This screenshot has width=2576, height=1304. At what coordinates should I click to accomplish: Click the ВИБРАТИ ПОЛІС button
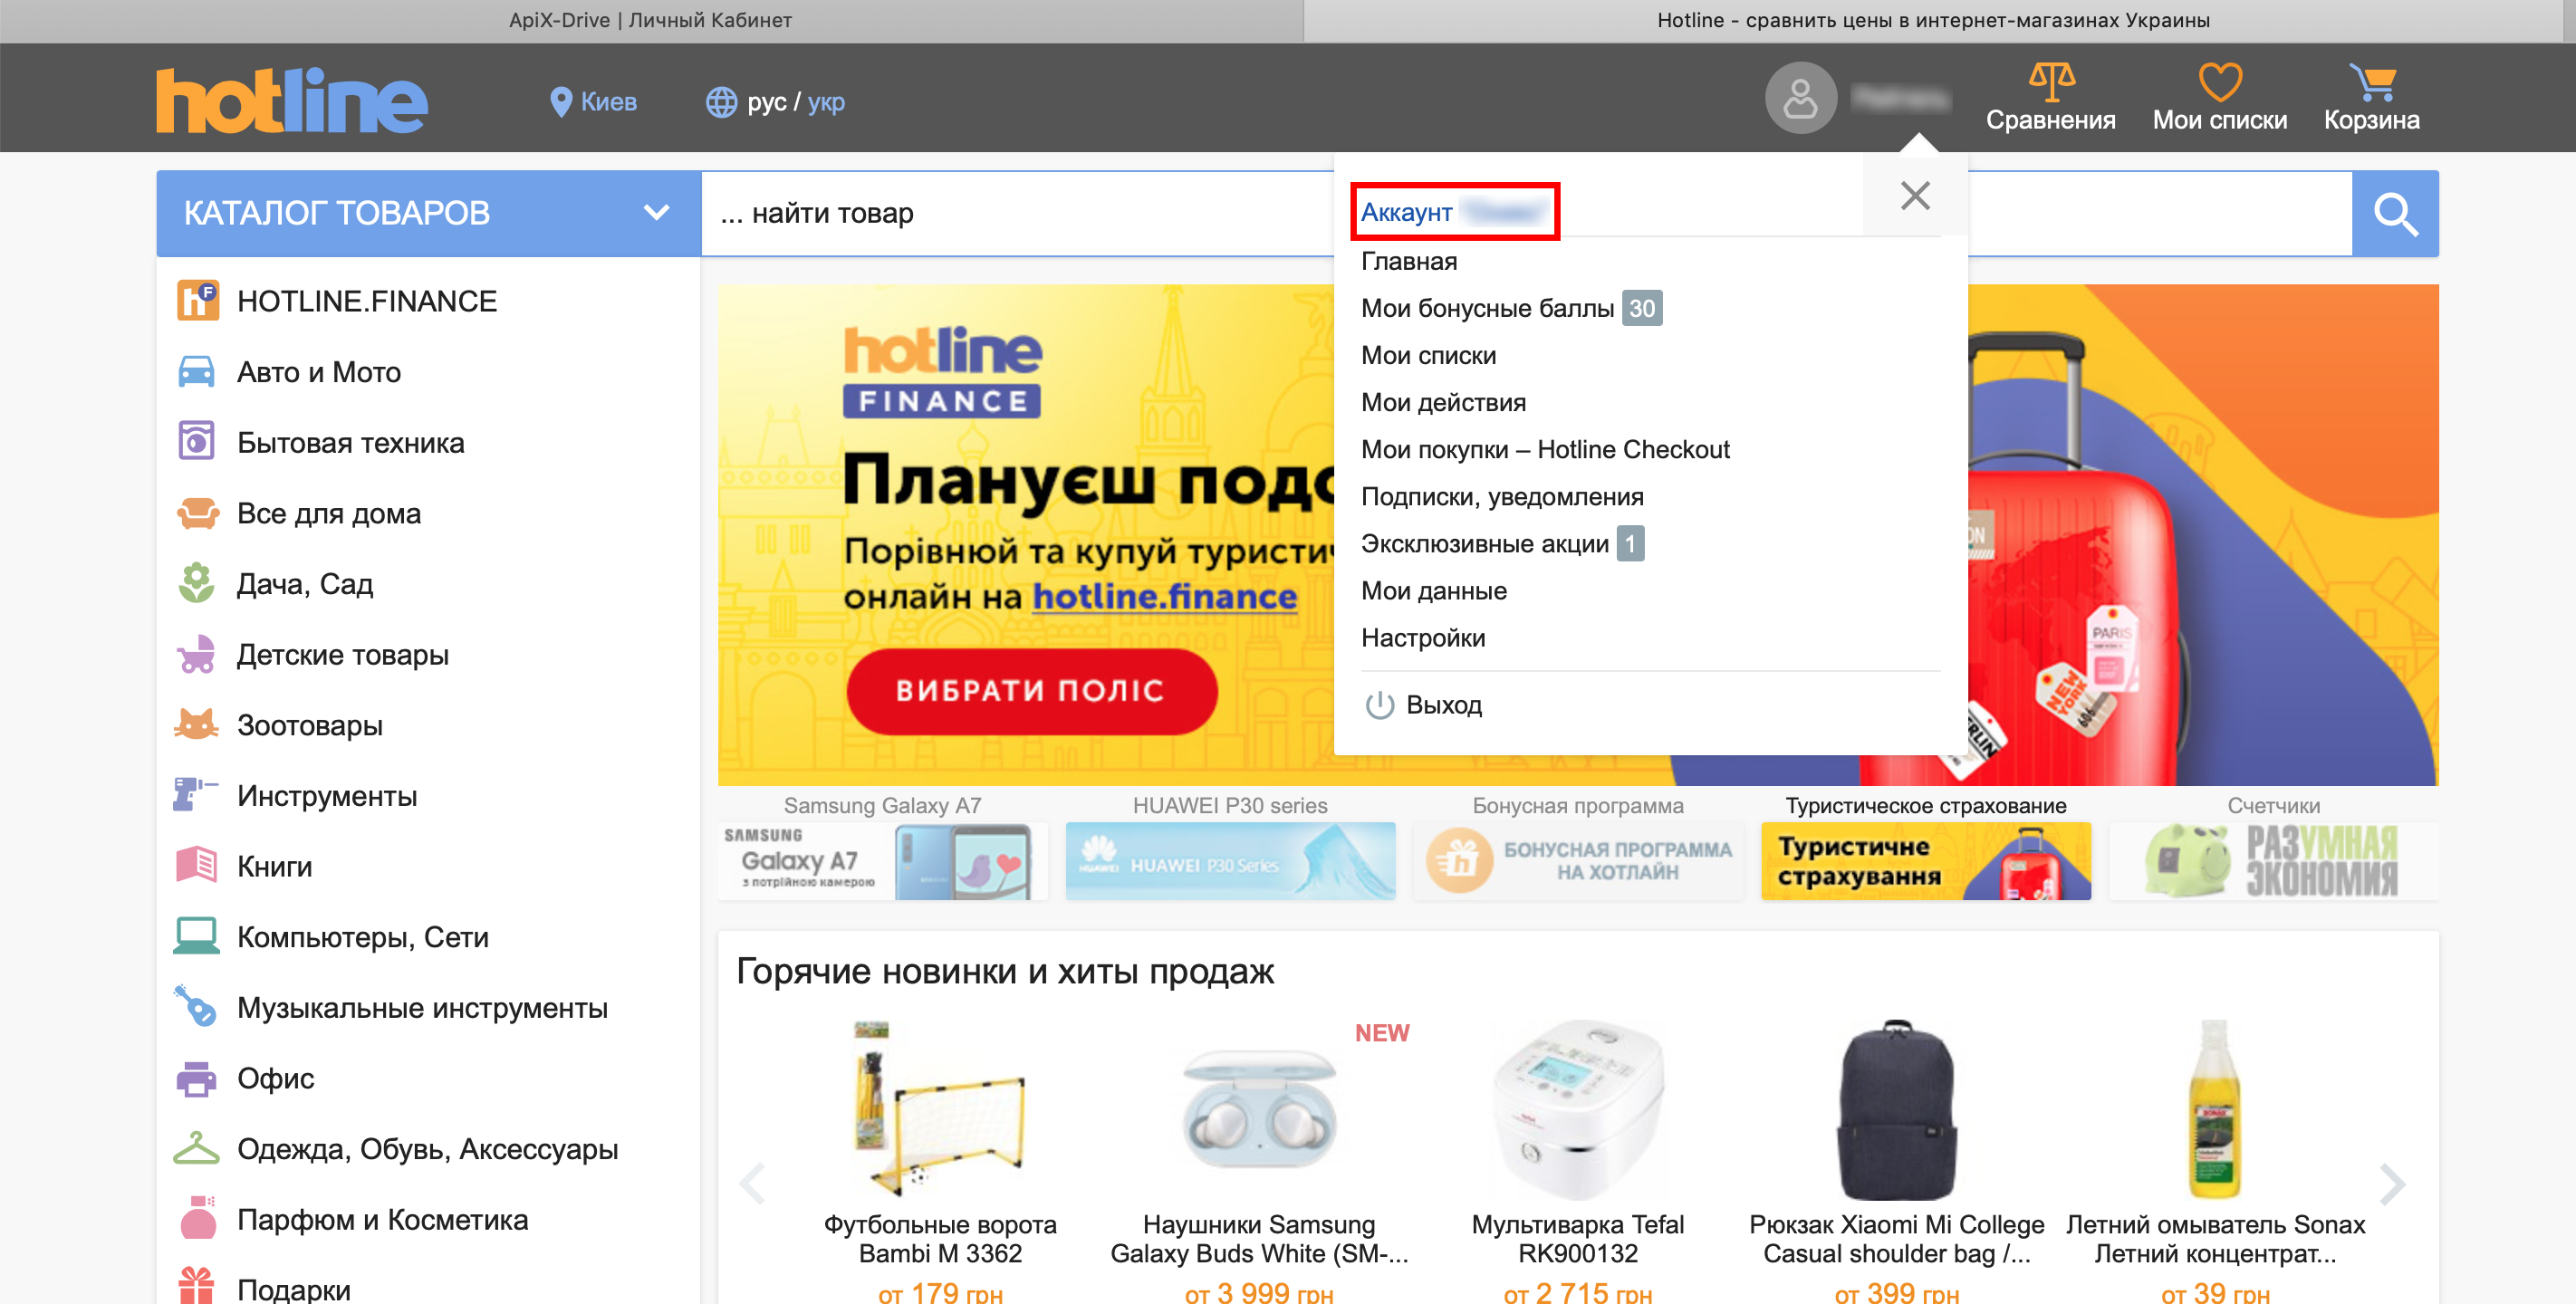(x=1031, y=691)
